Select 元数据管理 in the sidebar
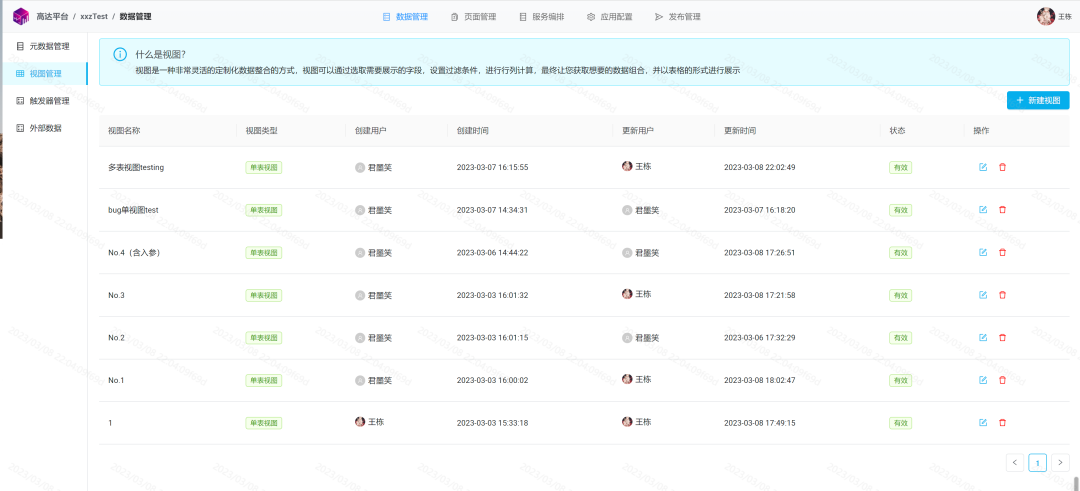Viewport: 1080px width, 491px height. (44, 47)
